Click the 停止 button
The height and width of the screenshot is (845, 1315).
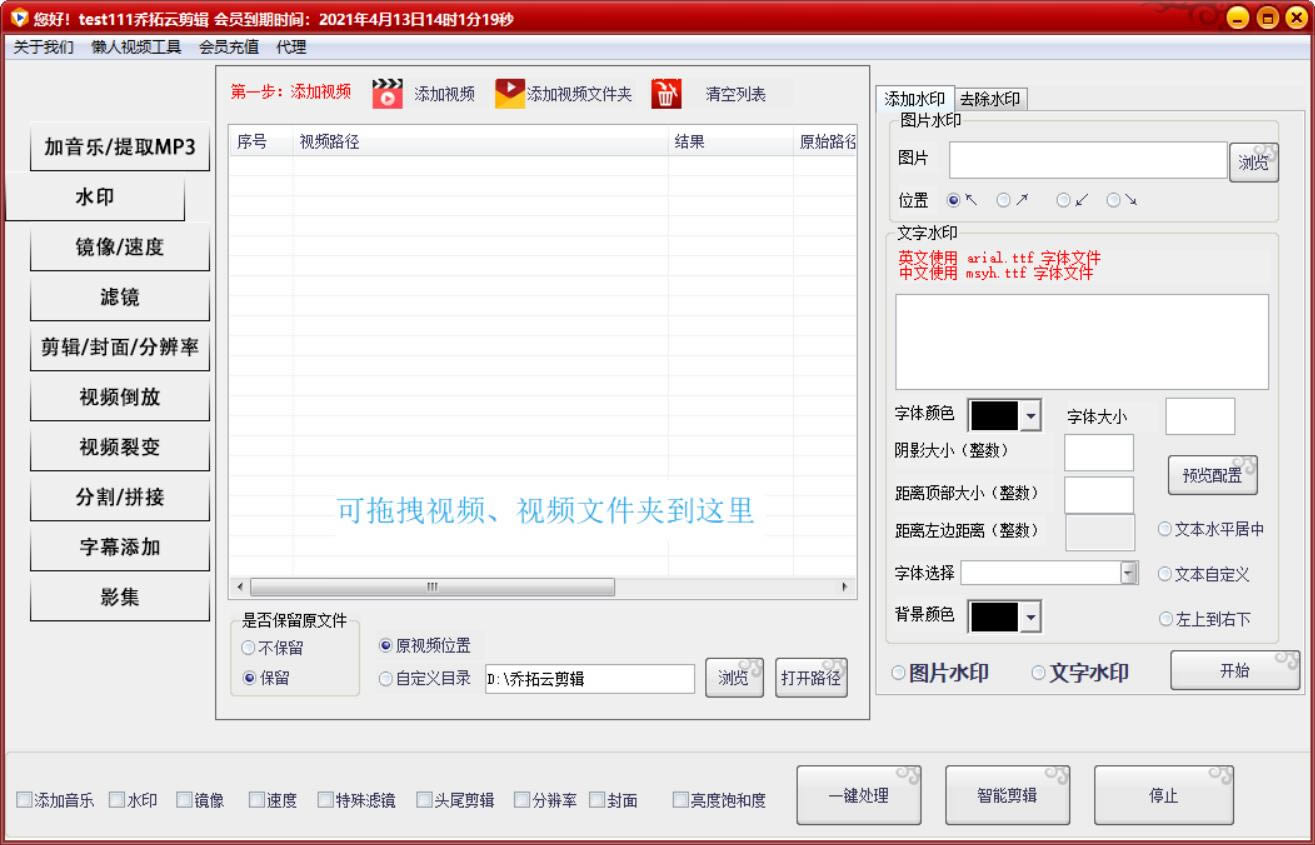1164,796
